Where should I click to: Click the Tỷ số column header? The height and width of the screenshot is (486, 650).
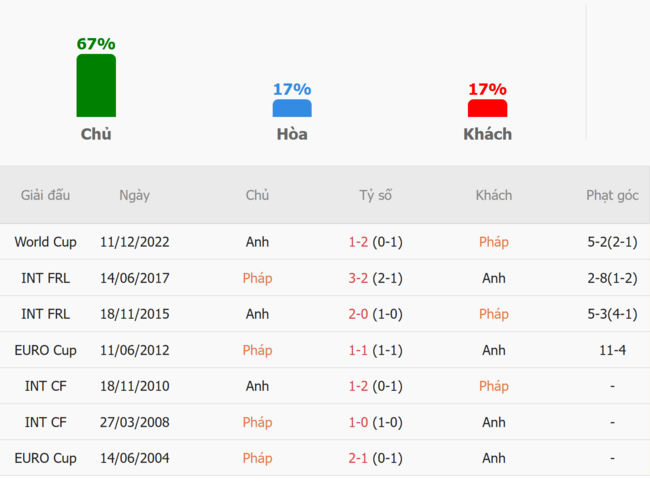tap(375, 195)
